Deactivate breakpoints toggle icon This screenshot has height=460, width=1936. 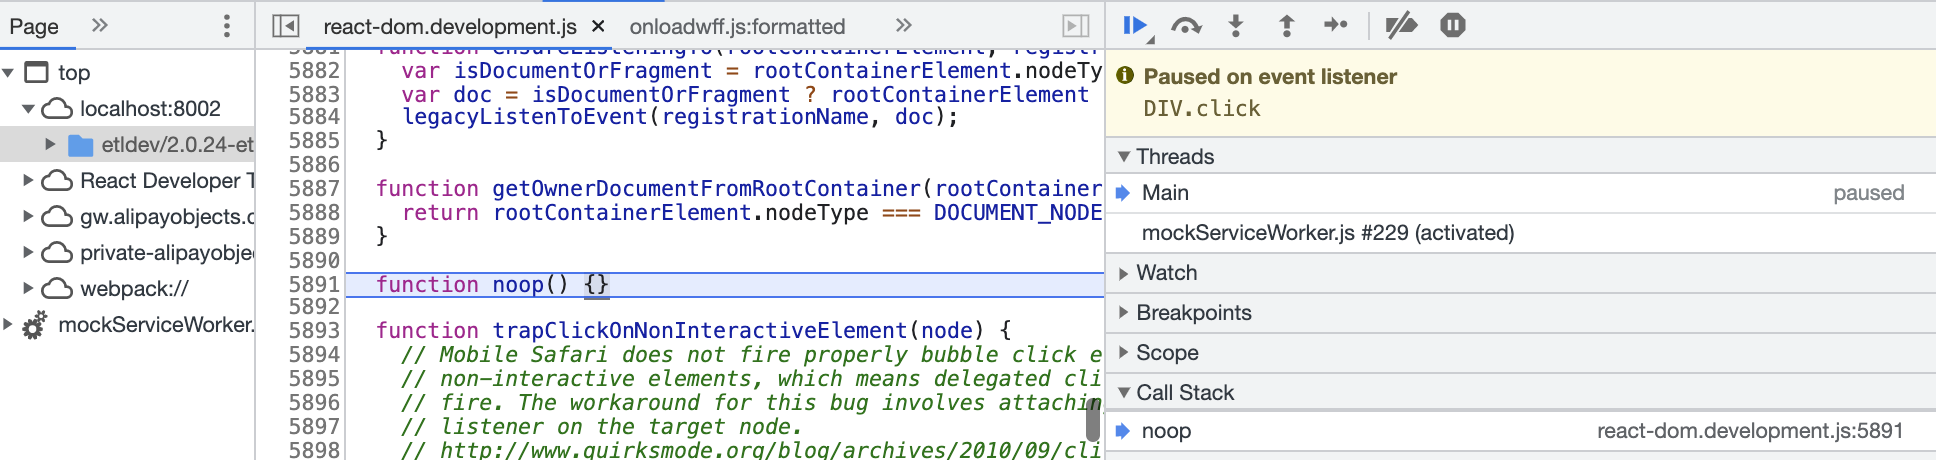click(x=1401, y=26)
